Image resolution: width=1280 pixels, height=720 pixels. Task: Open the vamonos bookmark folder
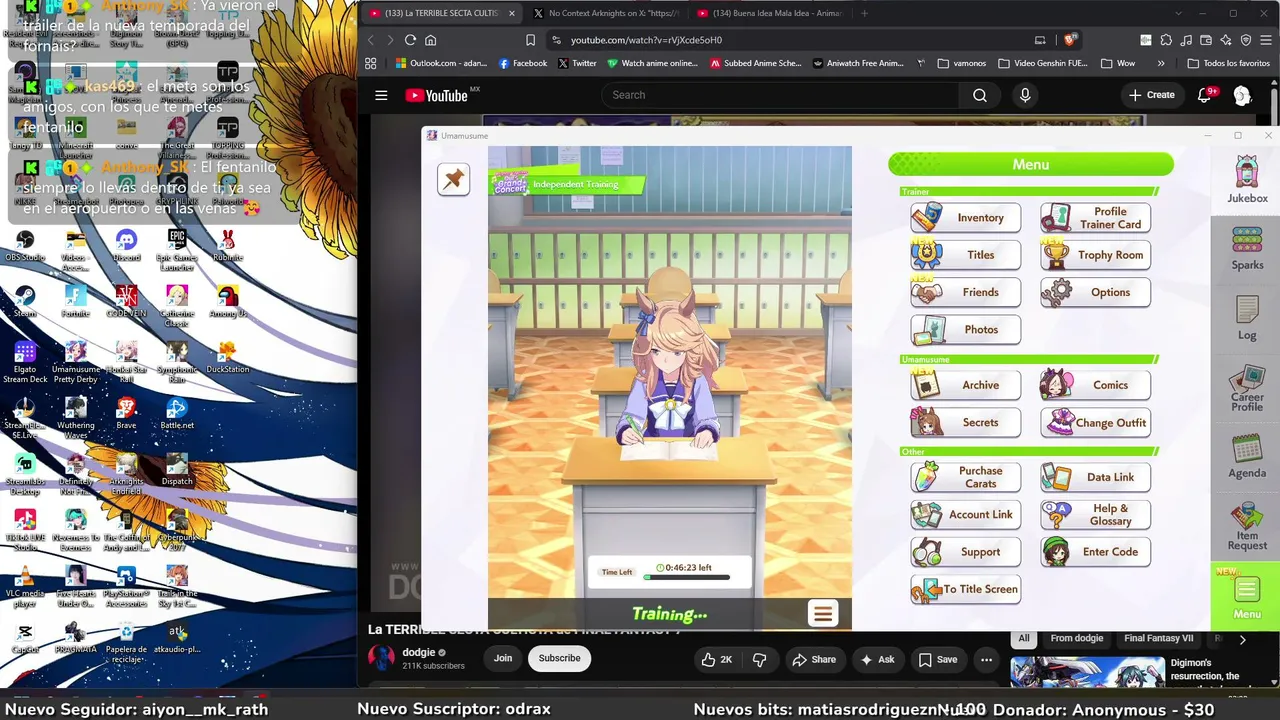[962, 63]
